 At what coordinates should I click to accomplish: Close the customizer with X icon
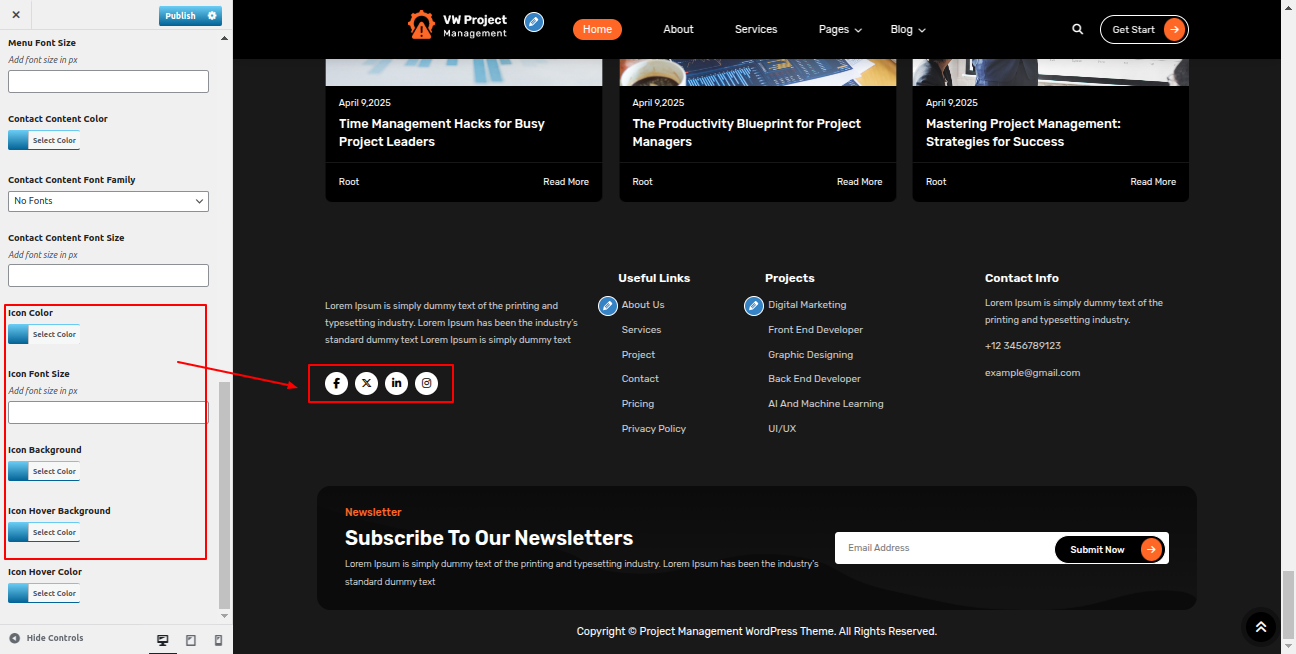pyautogui.click(x=16, y=15)
